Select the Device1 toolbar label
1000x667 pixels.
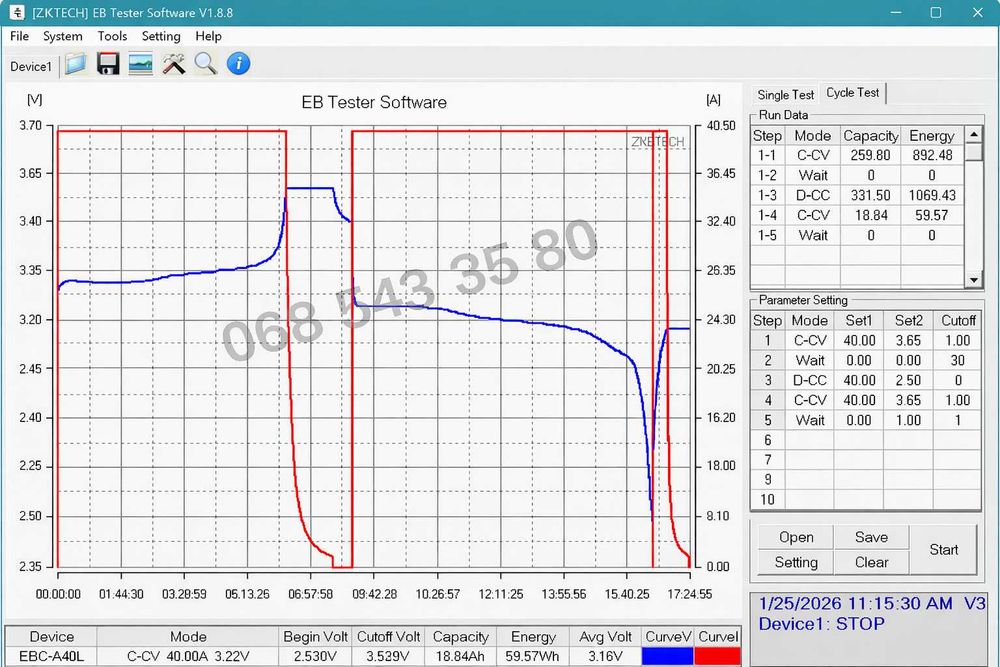pyautogui.click(x=31, y=66)
